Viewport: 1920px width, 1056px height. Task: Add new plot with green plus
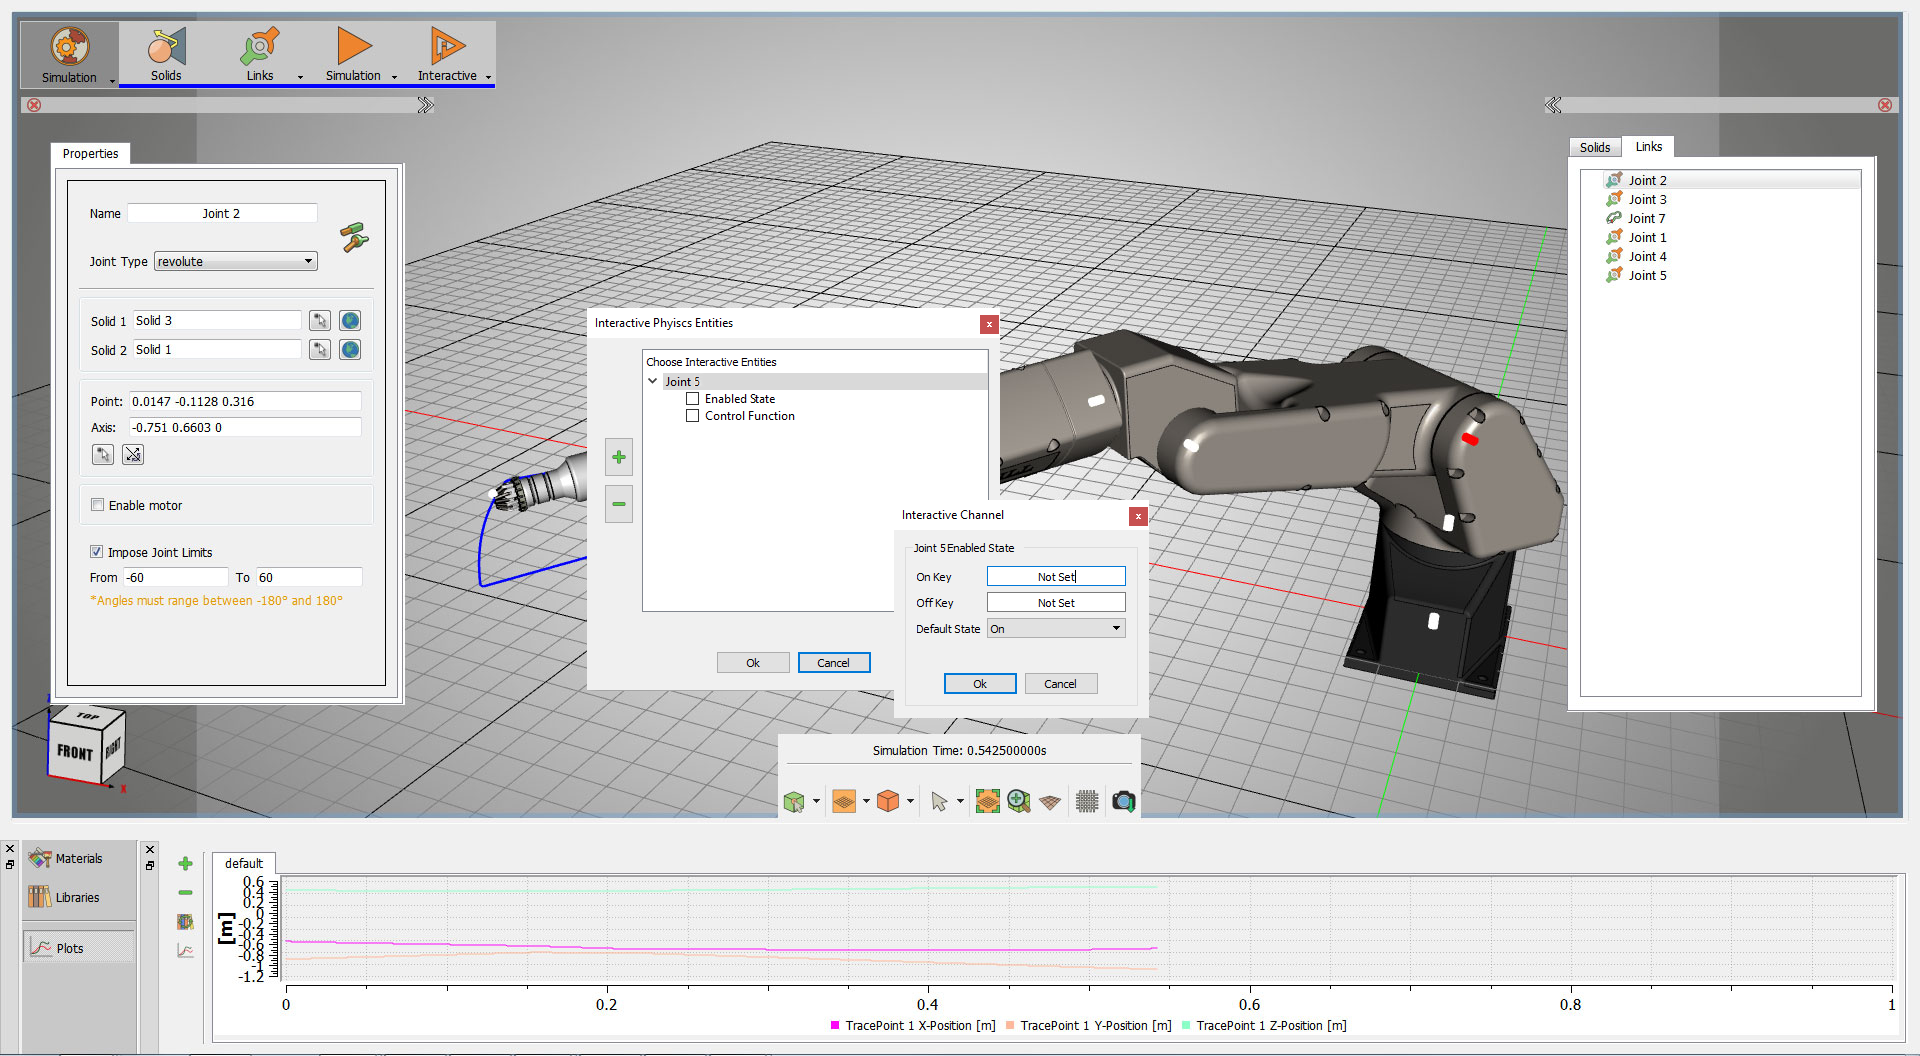click(x=185, y=864)
